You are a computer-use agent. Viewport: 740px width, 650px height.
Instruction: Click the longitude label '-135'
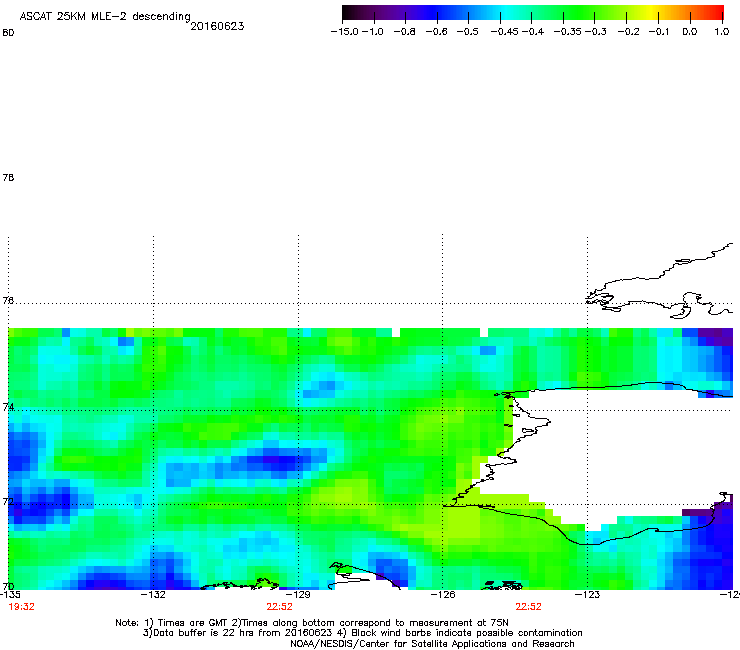click(x=9, y=594)
